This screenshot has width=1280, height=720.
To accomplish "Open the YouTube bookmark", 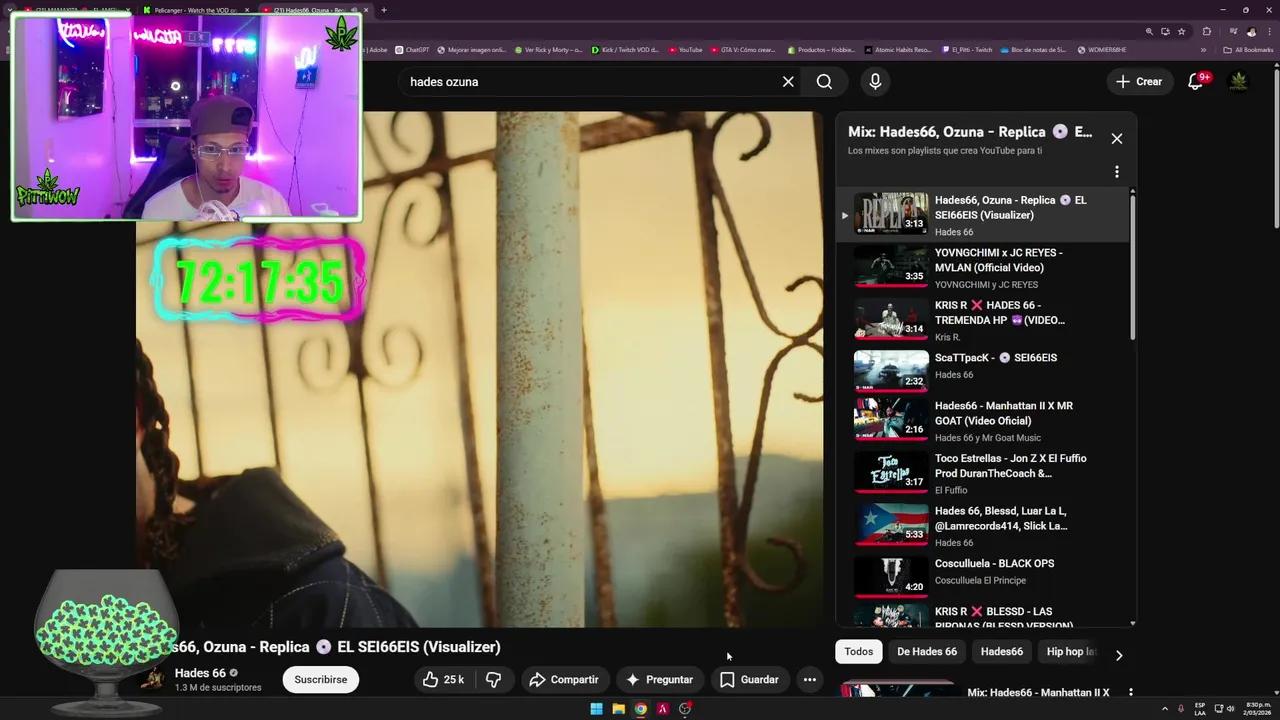I will pyautogui.click(x=686, y=49).
